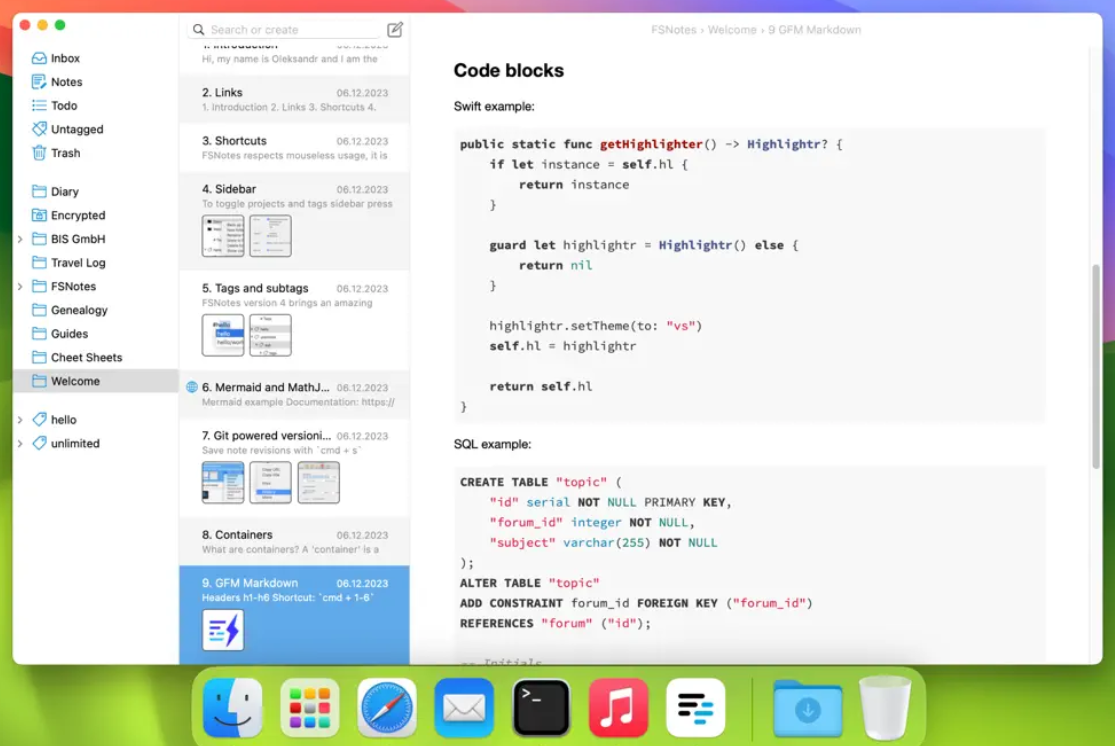The width and height of the screenshot is (1115, 746).
Task: Show Untagged notes via its icon
Action: pos(39,129)
